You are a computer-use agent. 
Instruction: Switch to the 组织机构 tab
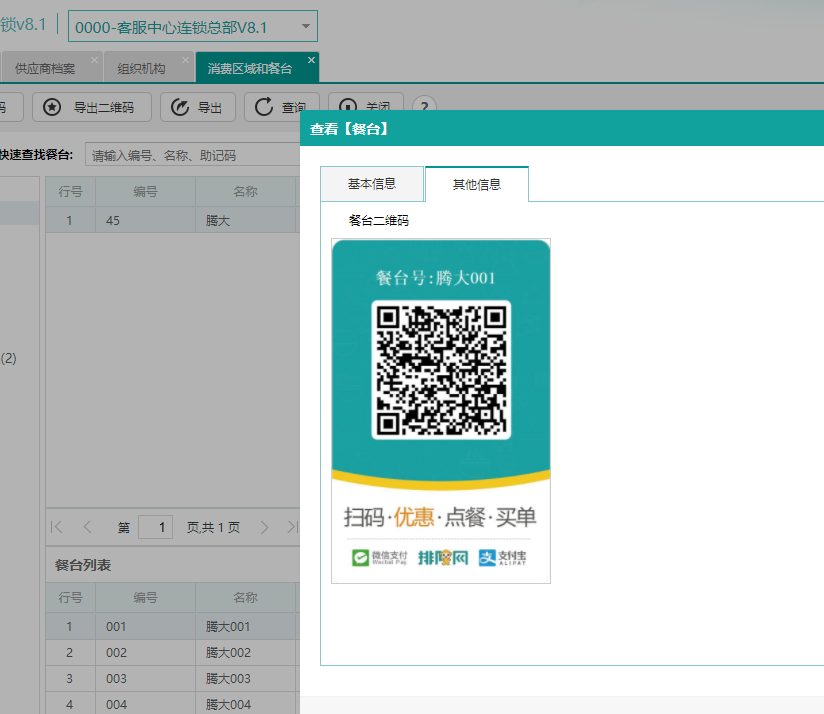pos(141,69)
